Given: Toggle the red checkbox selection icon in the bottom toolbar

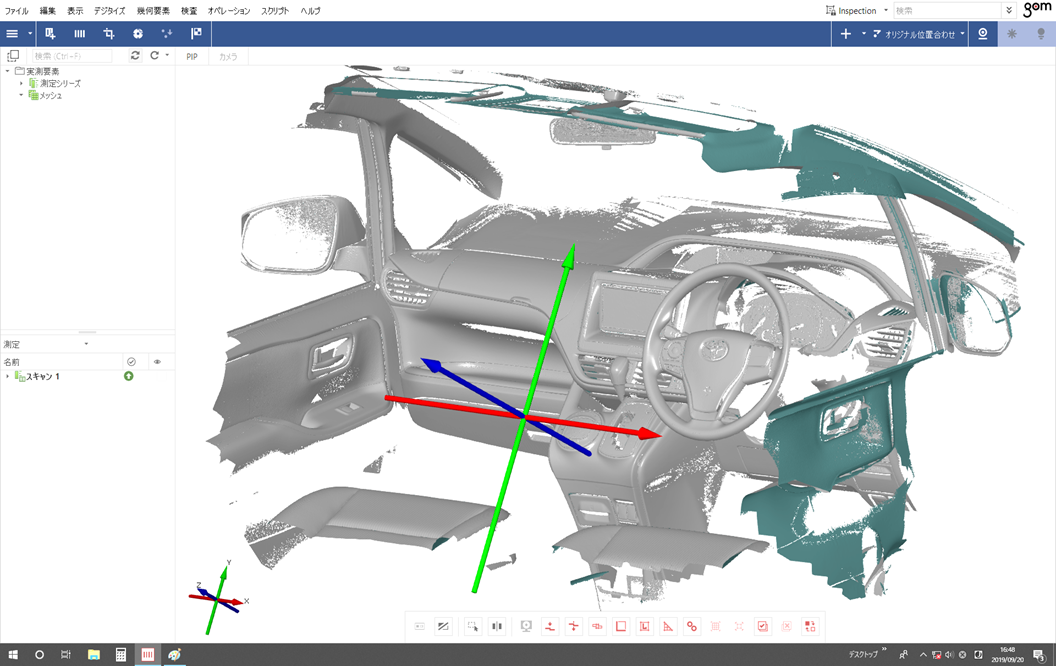Looking at the screenshot, I should click(762, 626).
